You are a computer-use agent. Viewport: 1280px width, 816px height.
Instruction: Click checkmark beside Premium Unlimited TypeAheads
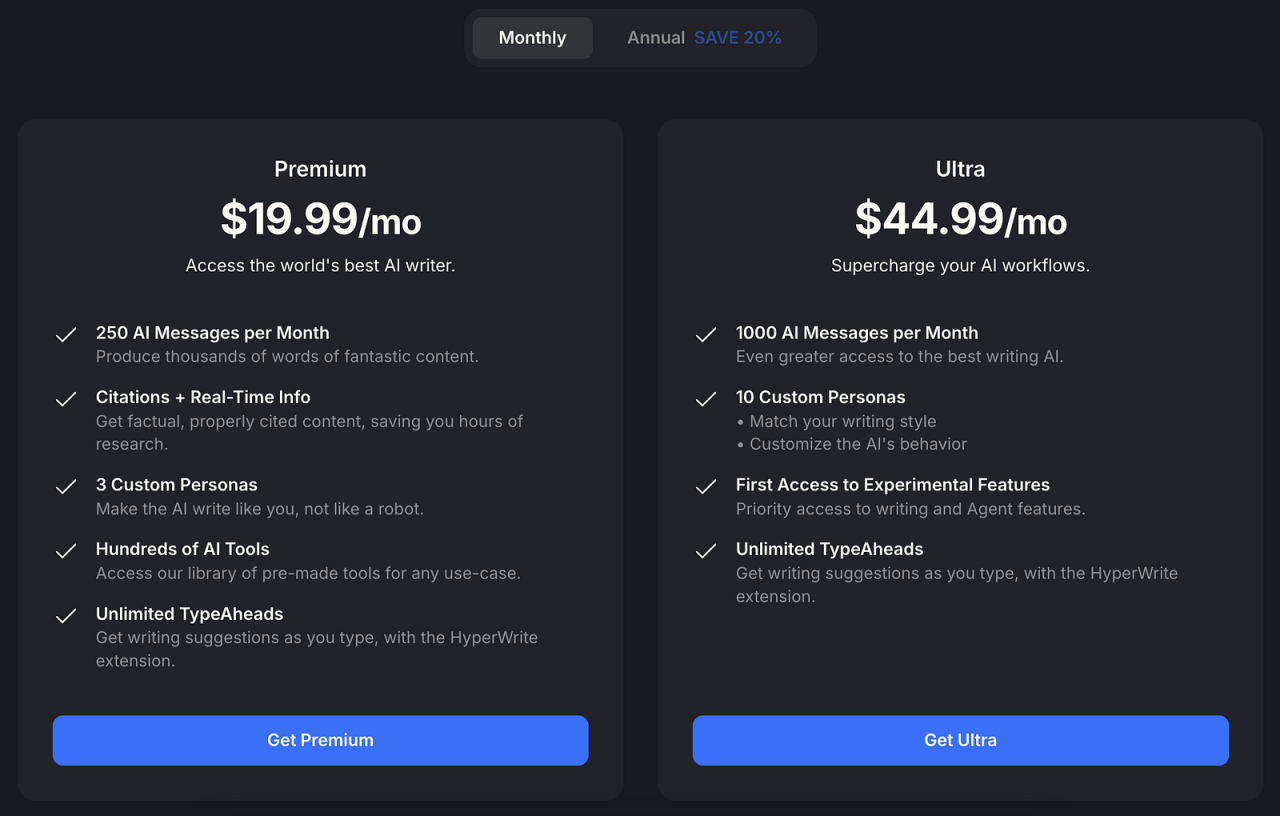tap(66, 616)
